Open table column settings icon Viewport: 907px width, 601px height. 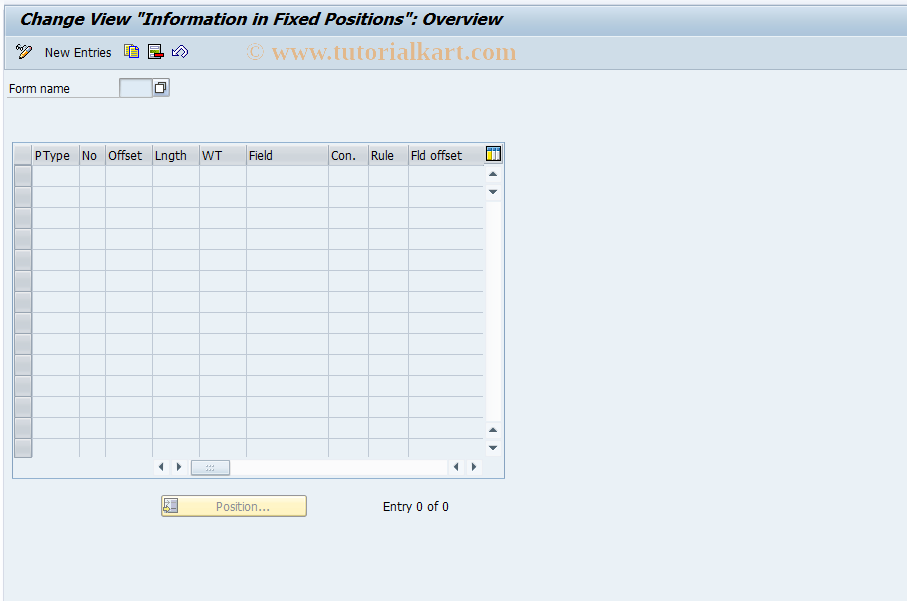[x=493, y=154]
